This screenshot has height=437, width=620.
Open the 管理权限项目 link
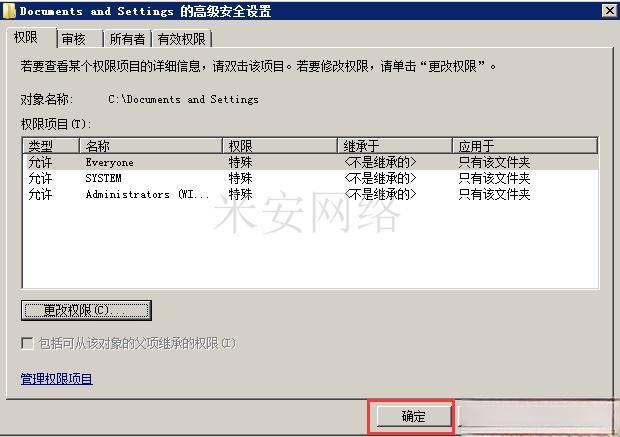click(57, 378)
